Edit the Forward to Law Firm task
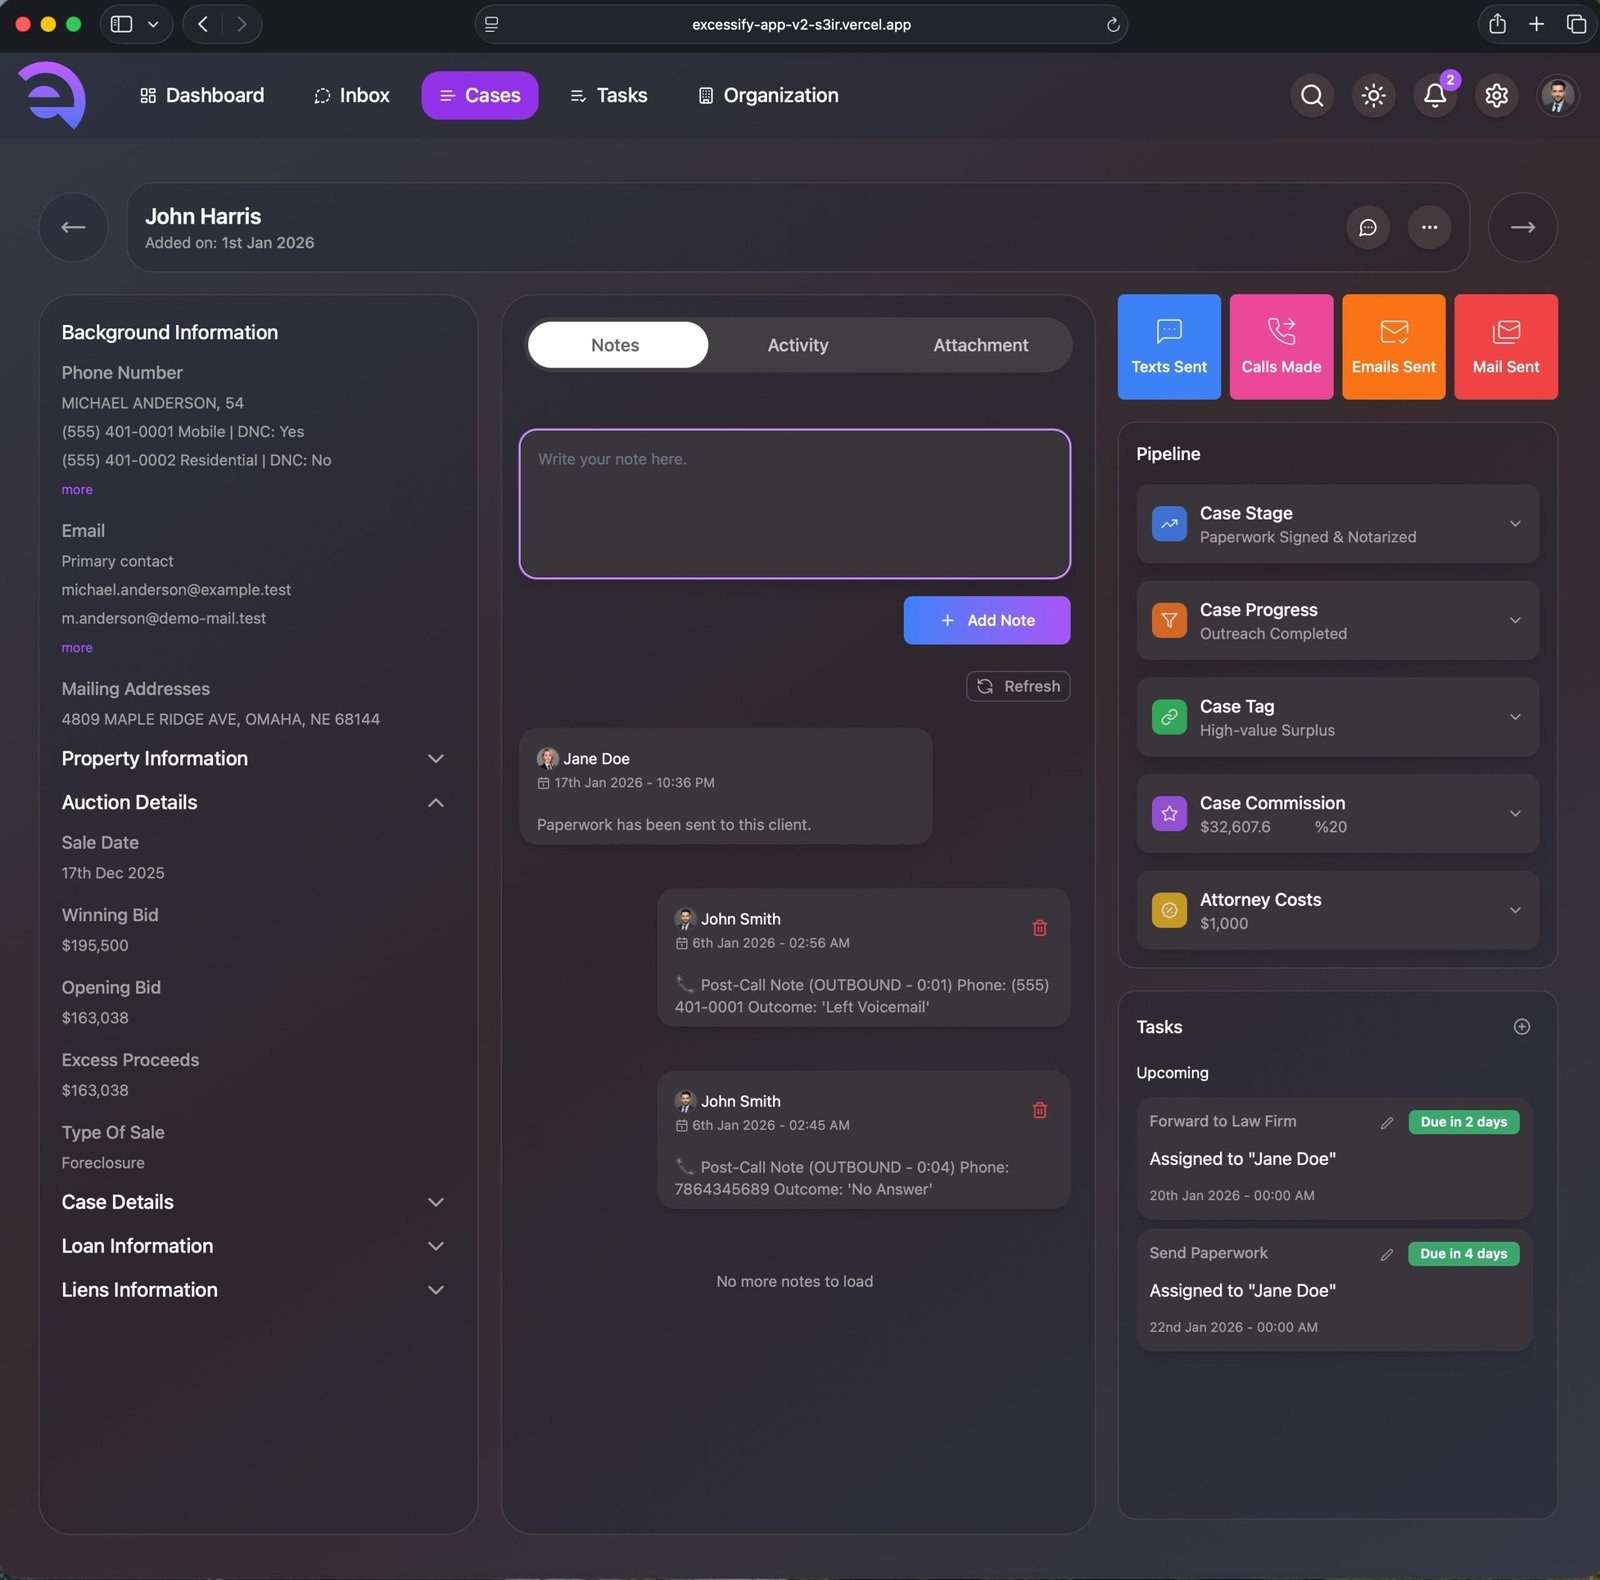The height and width of the screenshot is (1580, 1600). point(1387,1122)
